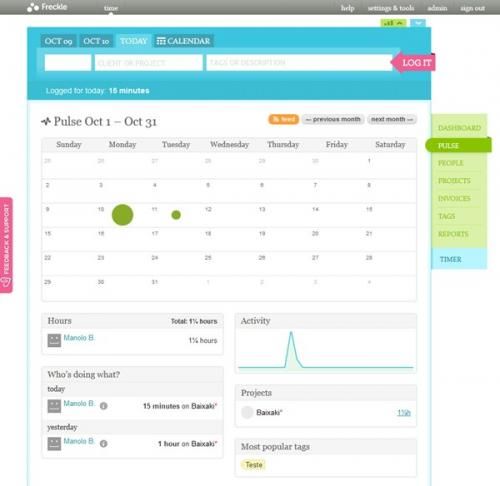
Task: Select the OCT 09 tab
Action: coord(58,41)
